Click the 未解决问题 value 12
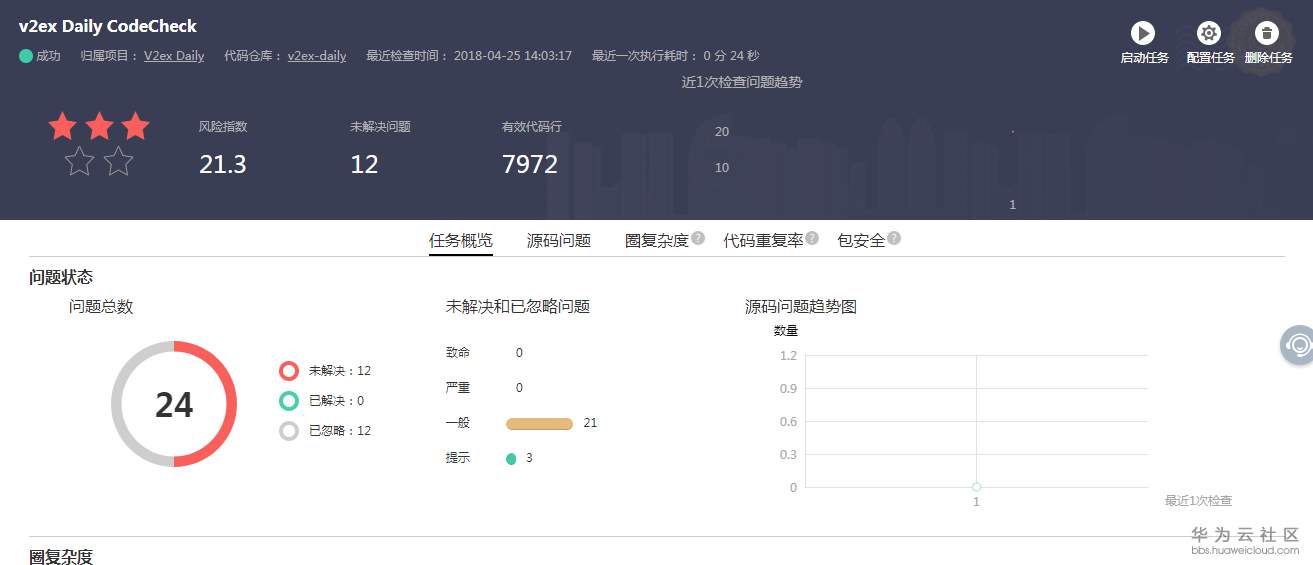This screenshot has height=565, width=1313. click(364, 164)
